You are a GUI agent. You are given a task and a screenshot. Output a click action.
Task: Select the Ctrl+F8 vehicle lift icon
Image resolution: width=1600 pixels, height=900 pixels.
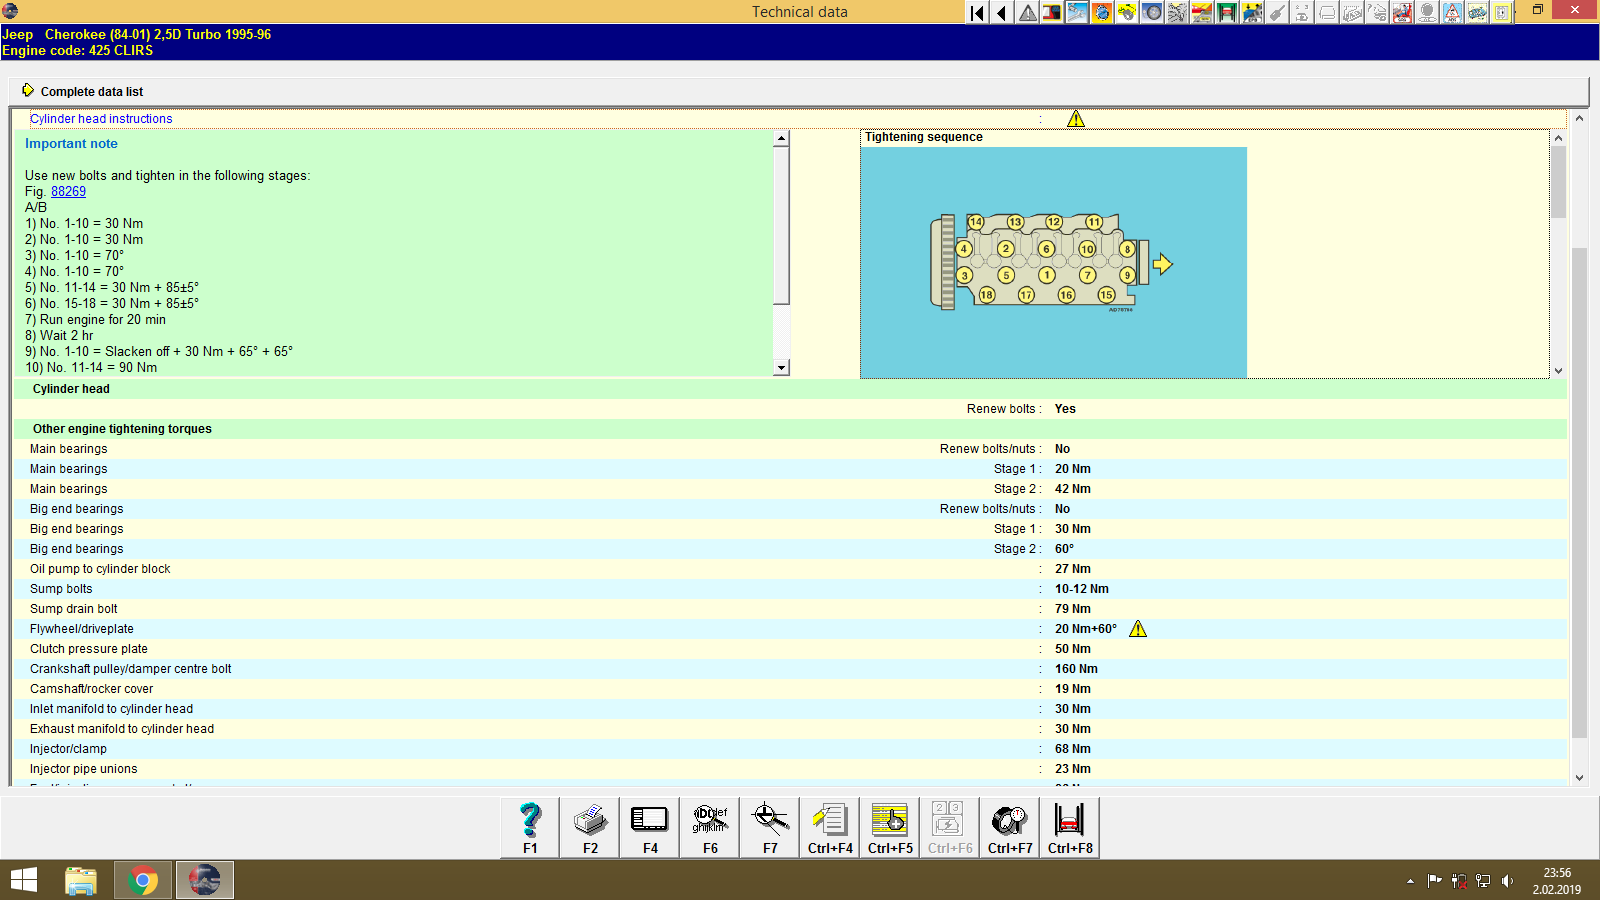coord(1068,827)
